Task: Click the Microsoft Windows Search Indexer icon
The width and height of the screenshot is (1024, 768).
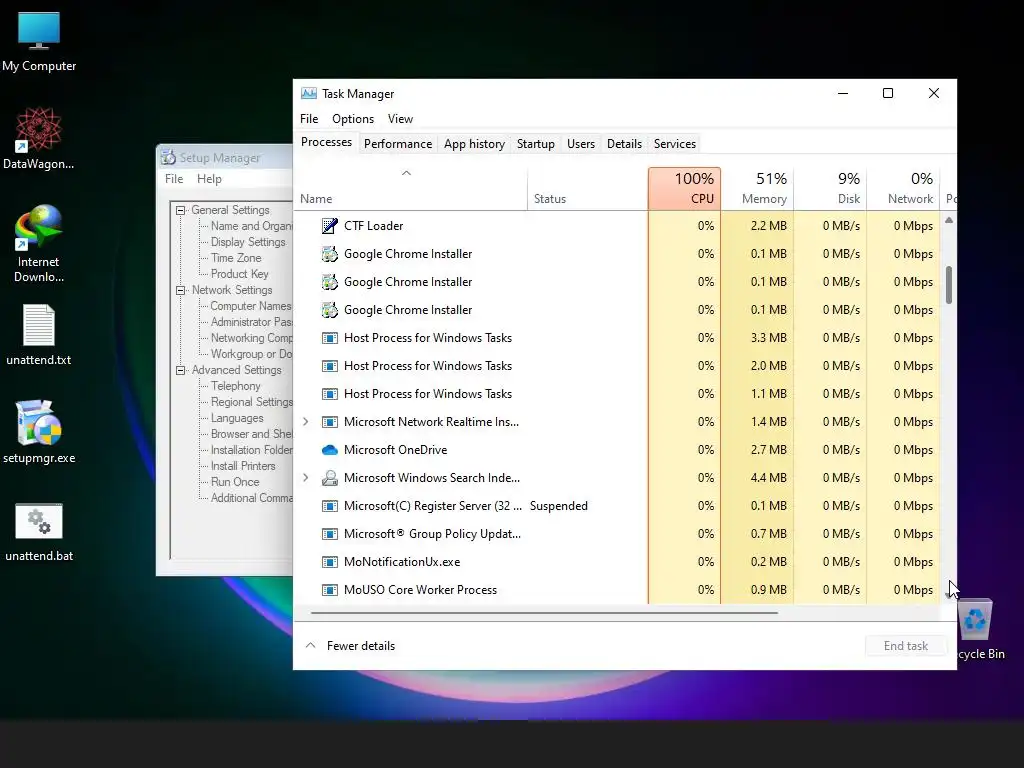Action: coord(330,478)
